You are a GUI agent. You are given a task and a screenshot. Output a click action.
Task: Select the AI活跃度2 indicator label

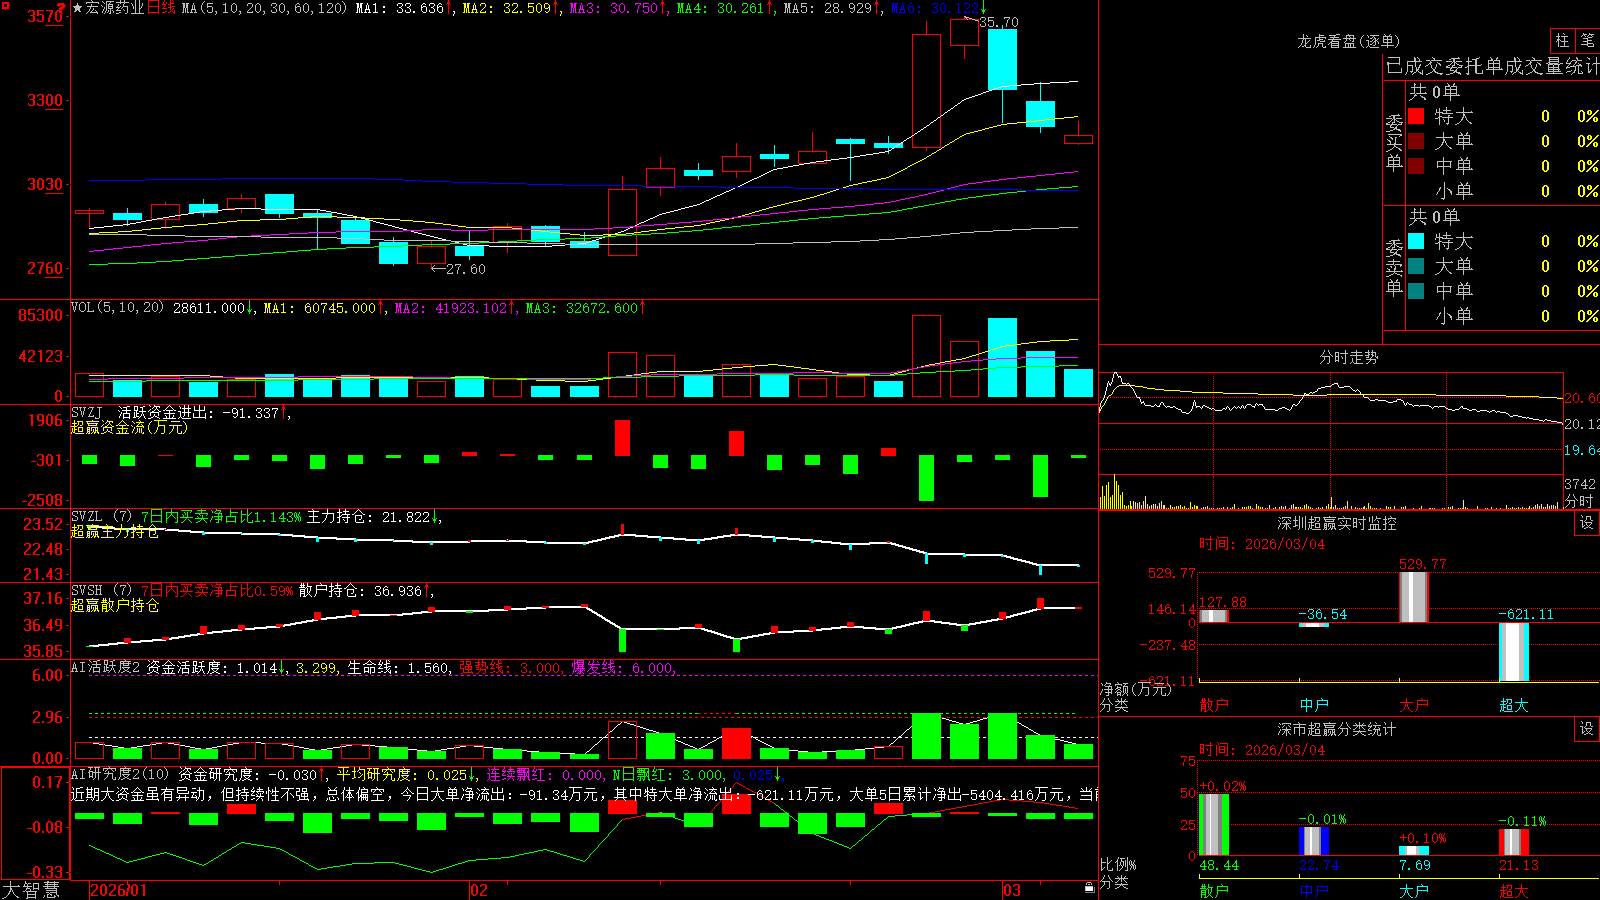(x=106, y=668)
